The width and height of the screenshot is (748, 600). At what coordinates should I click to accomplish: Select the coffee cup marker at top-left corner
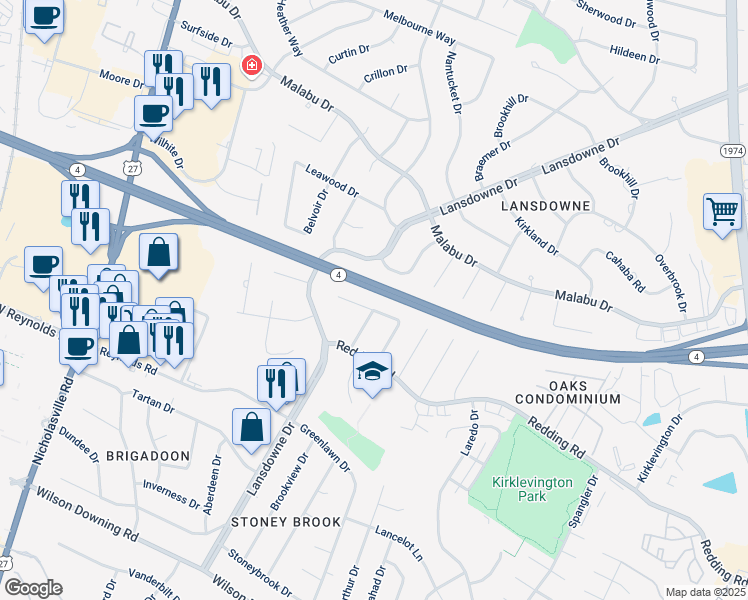[44, 16]
